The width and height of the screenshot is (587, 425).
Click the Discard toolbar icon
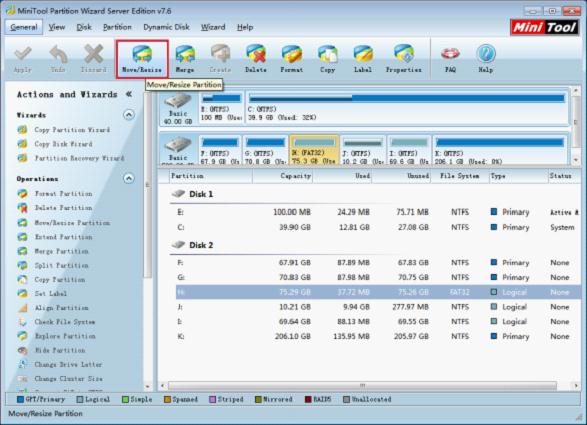click(x=93, y=59)
